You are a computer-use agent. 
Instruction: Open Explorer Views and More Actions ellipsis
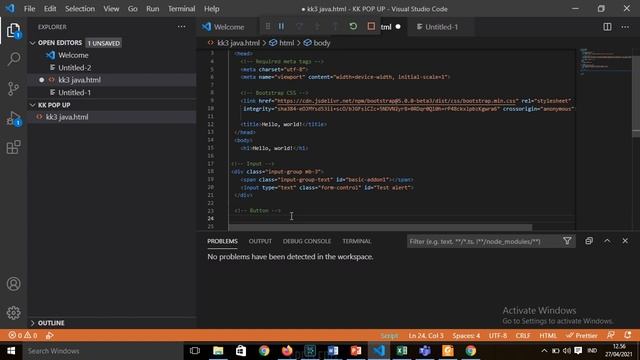181,27
